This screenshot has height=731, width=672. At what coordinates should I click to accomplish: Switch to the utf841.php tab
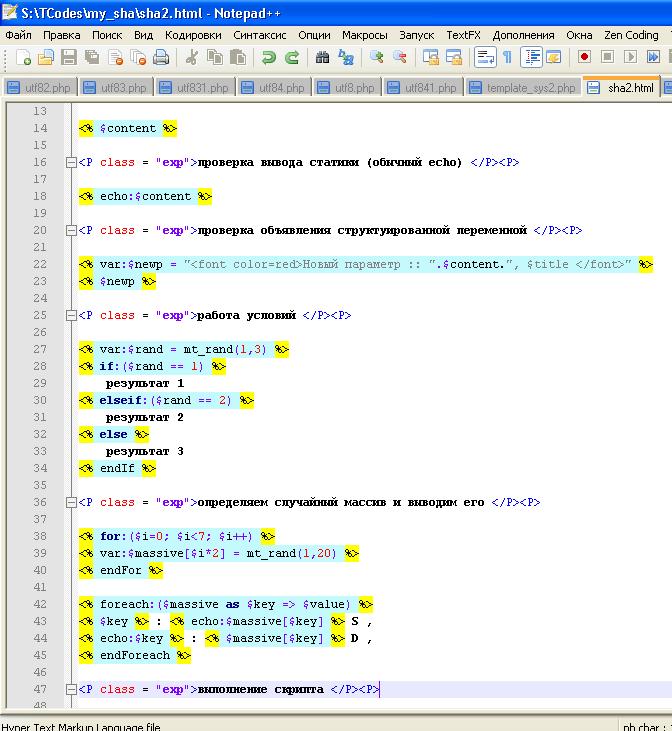[423, 88]
